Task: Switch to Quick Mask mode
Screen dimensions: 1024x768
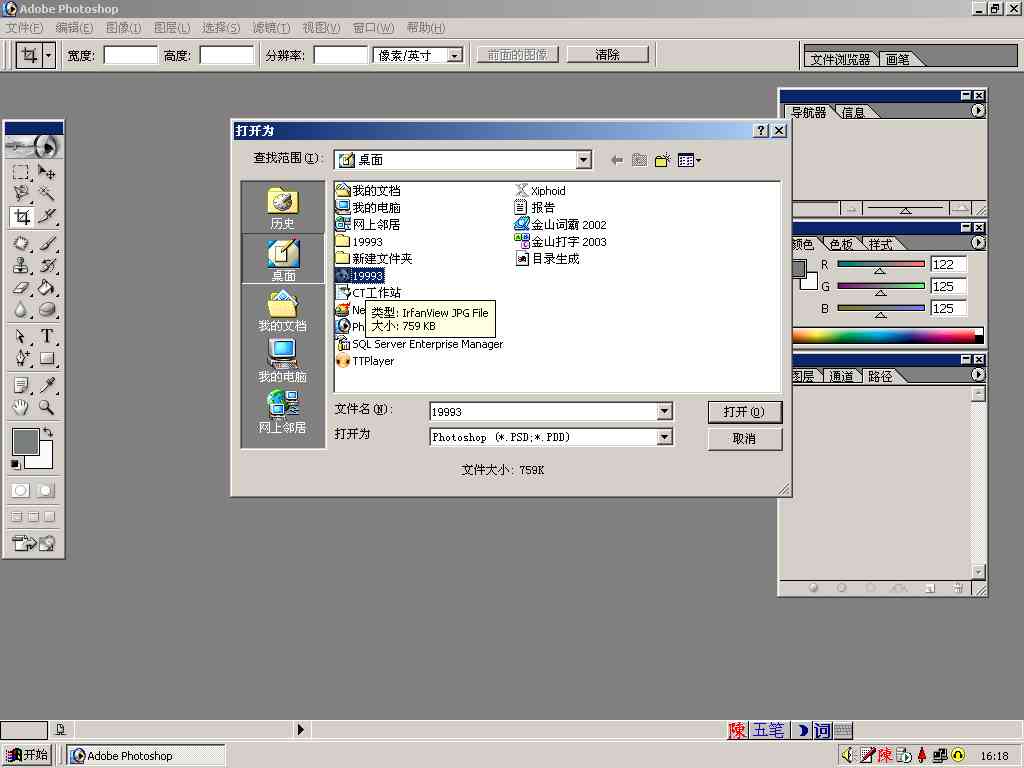Action: tap(45, 490)
